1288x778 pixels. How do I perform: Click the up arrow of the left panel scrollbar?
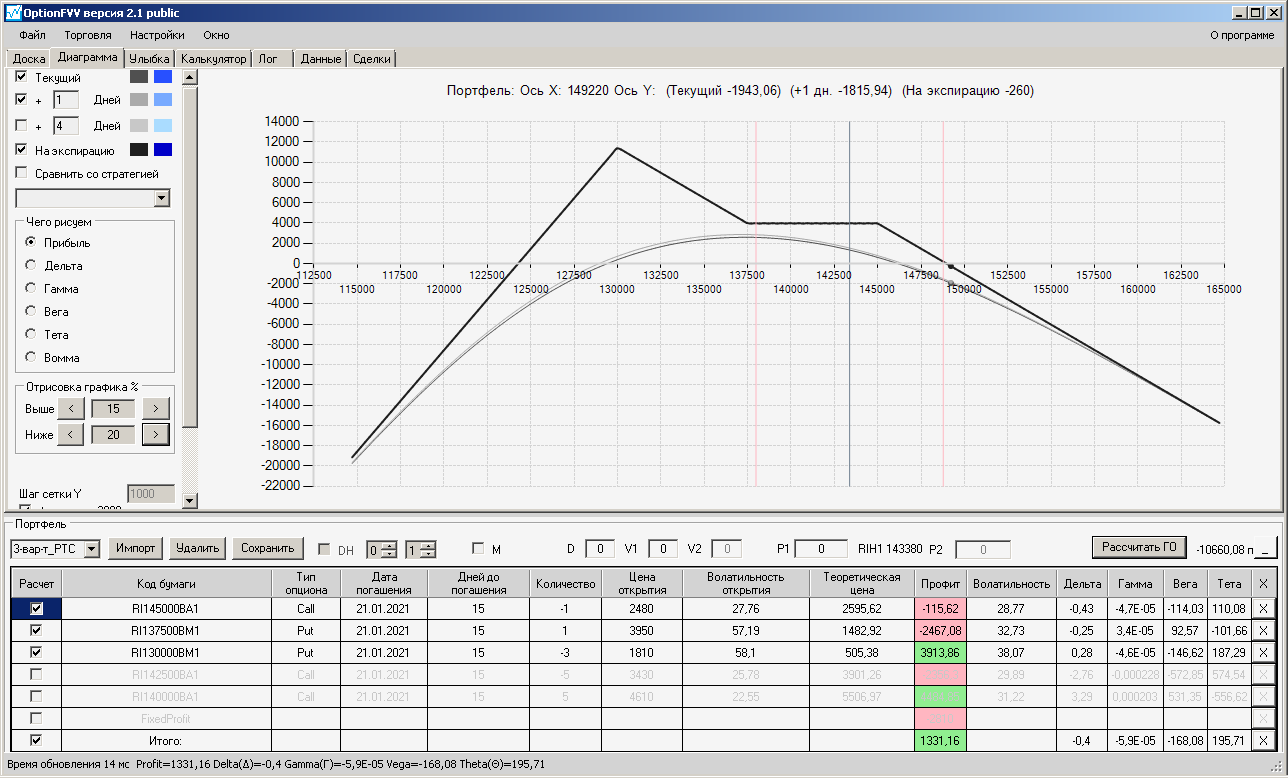tap(190, 77)
